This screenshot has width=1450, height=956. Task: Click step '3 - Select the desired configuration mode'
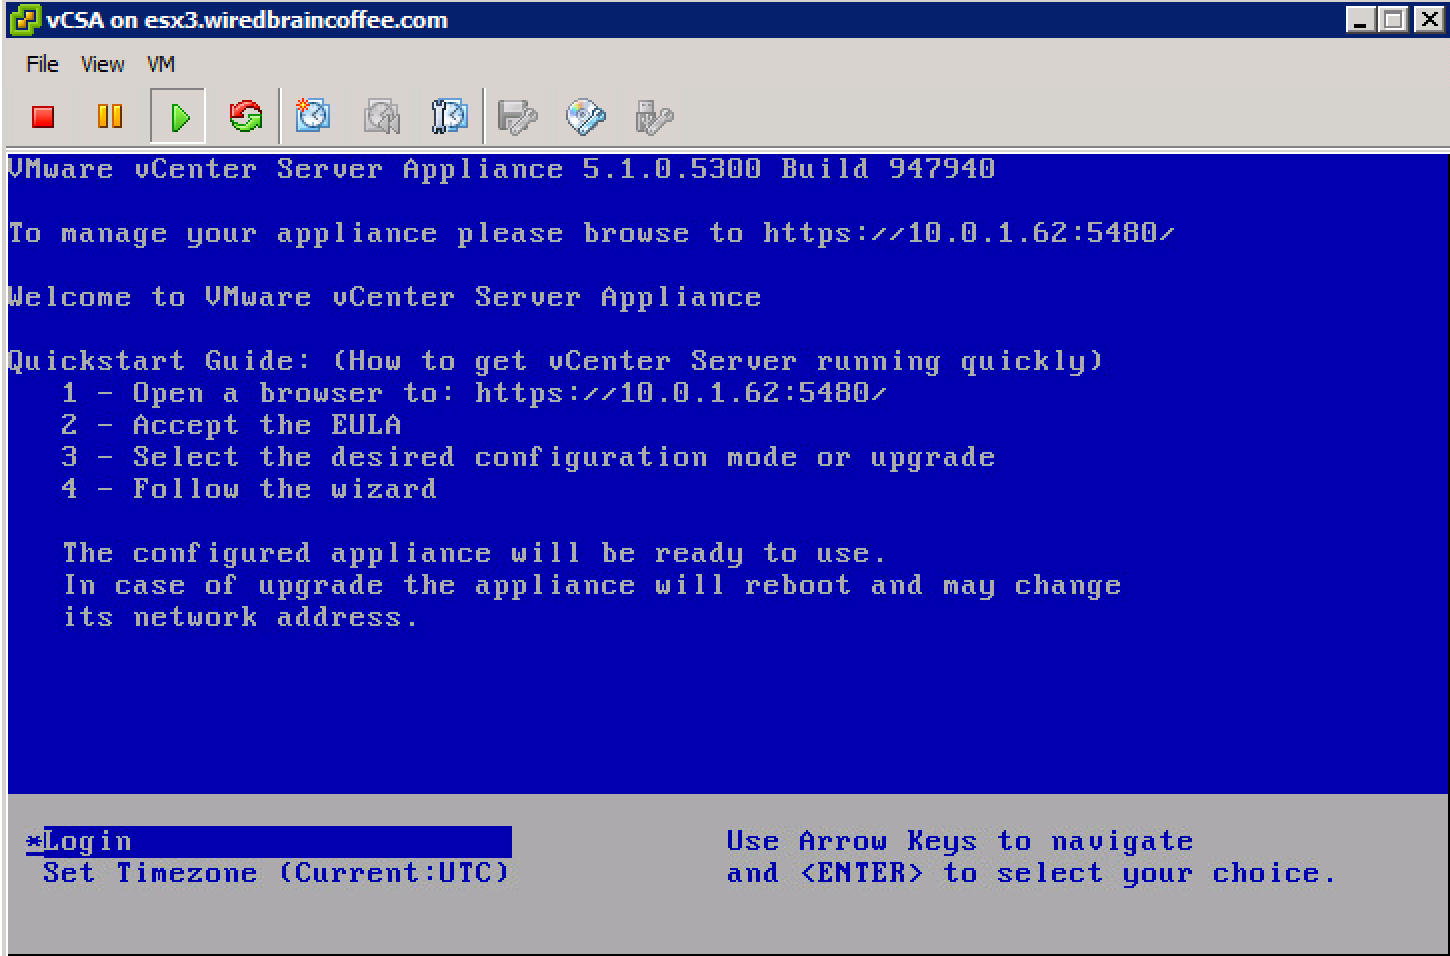point(528,457)
